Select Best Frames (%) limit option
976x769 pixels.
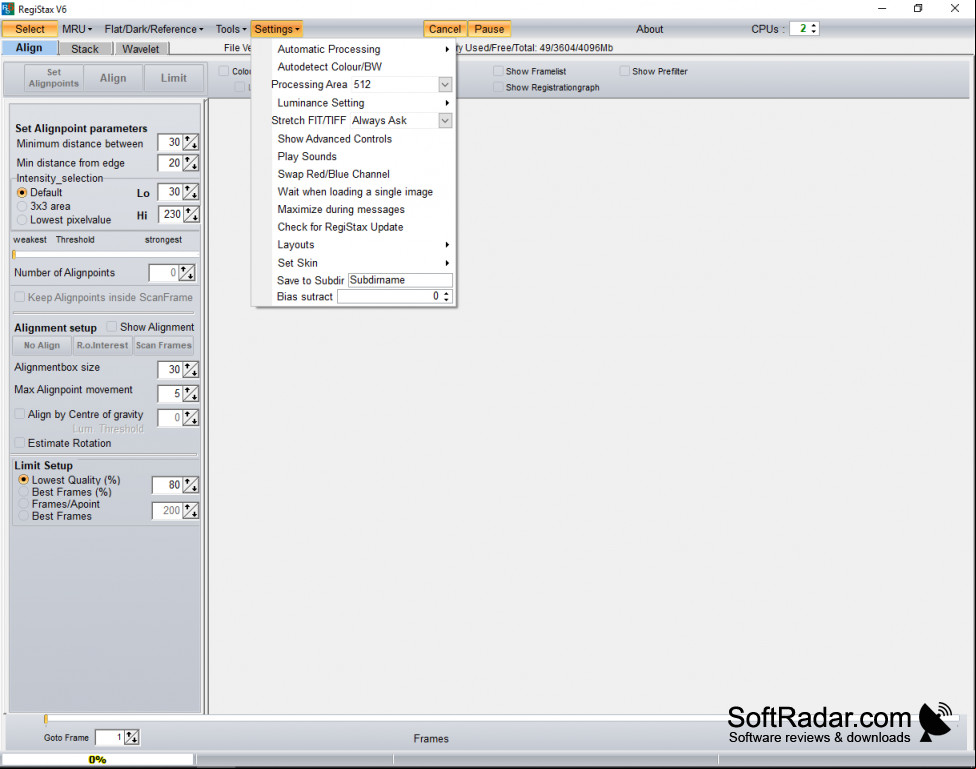point(24,492)
